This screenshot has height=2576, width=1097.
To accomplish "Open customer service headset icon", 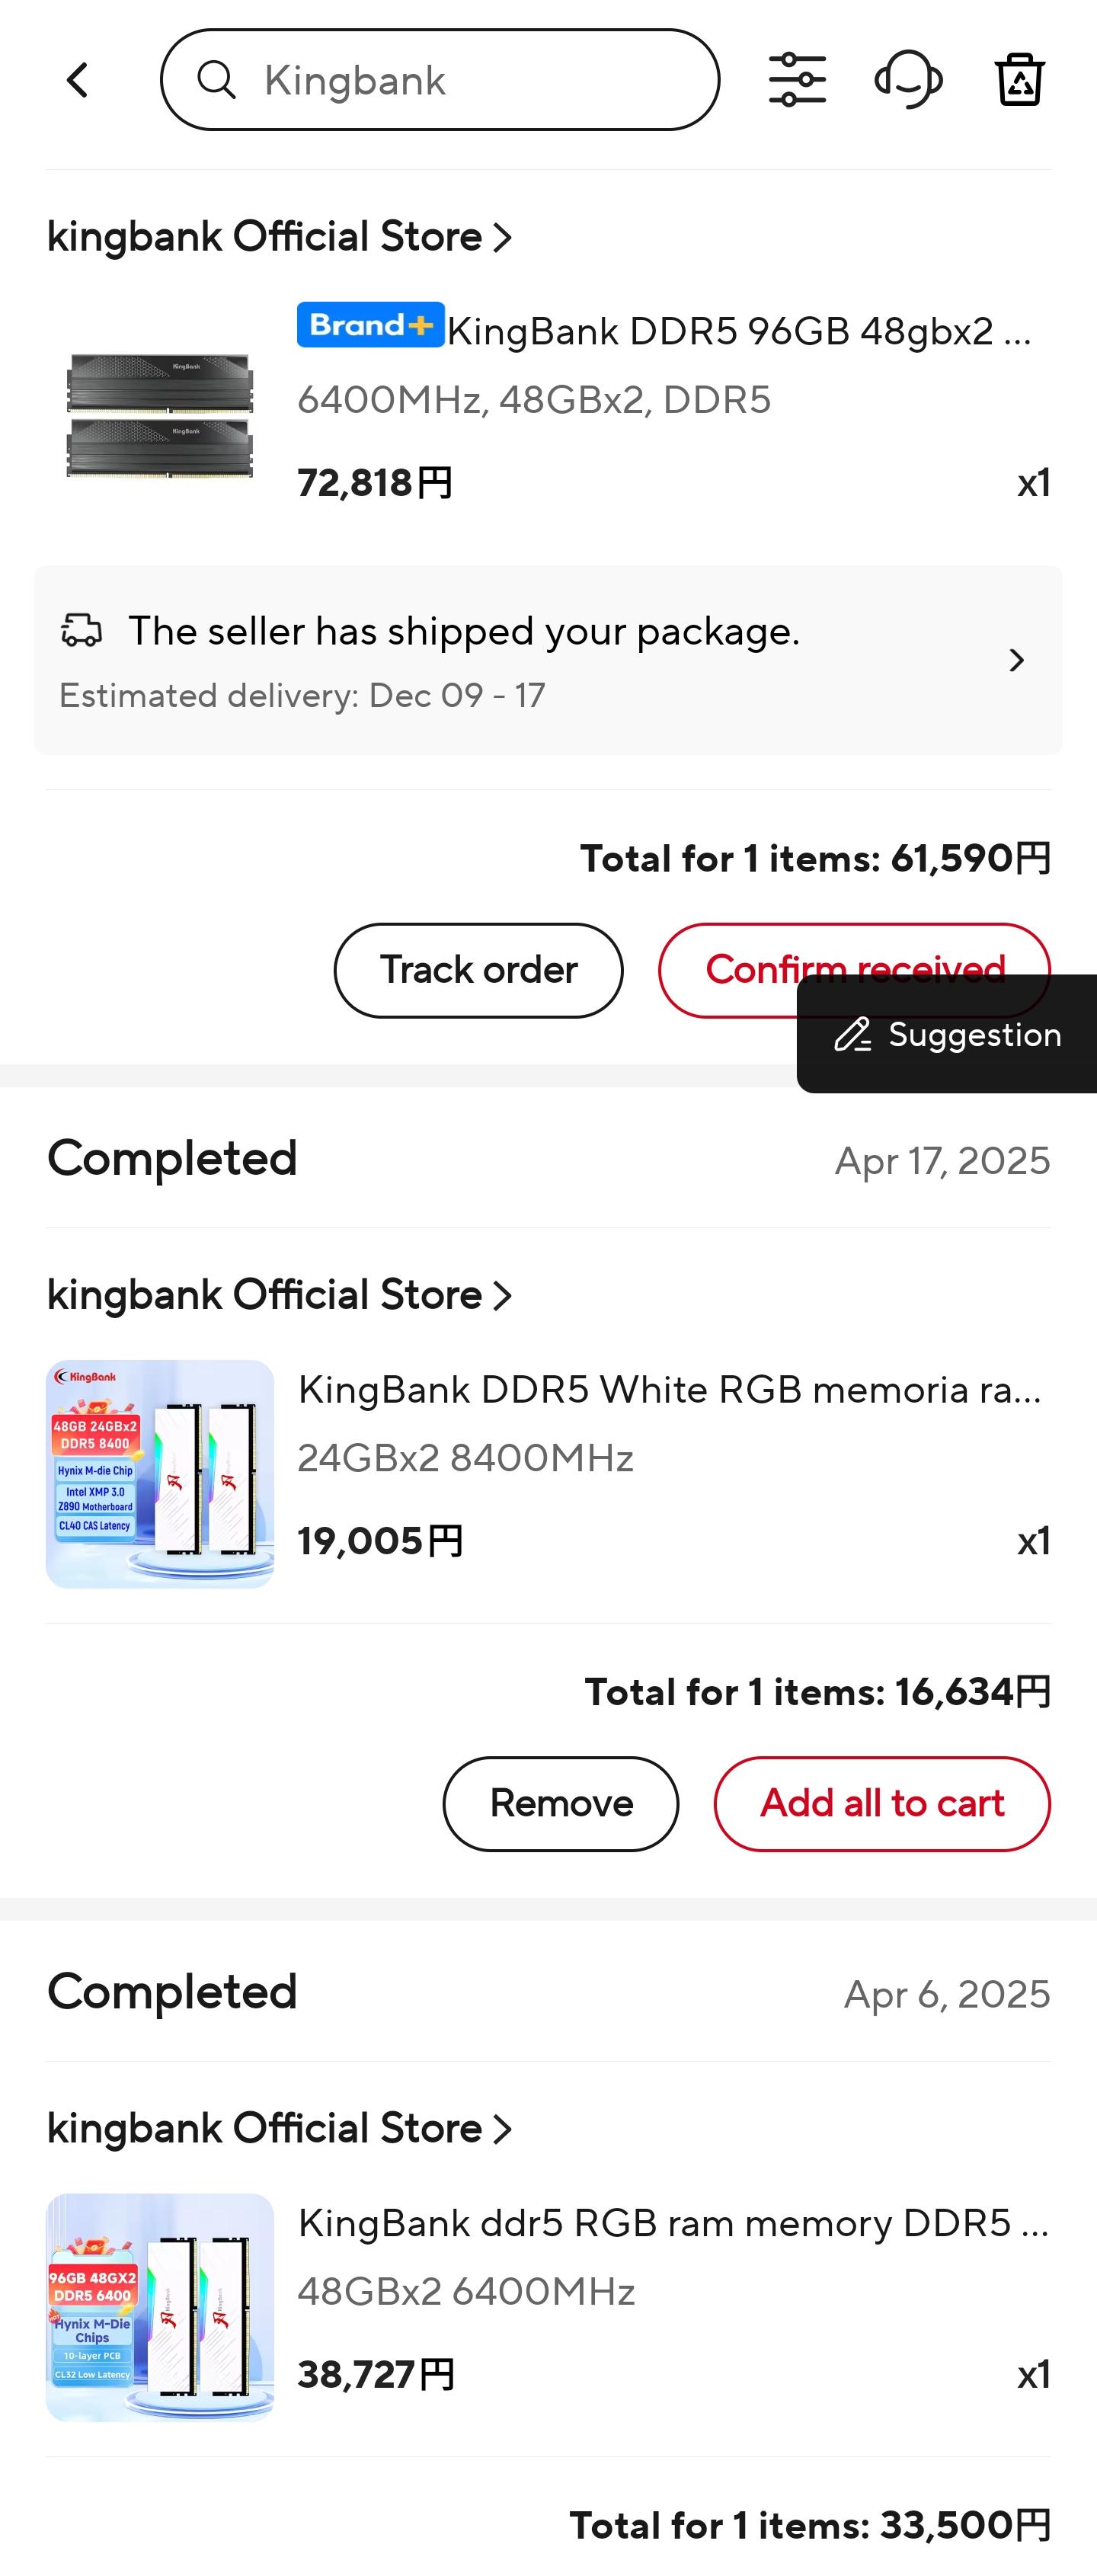I will [908, 80].
